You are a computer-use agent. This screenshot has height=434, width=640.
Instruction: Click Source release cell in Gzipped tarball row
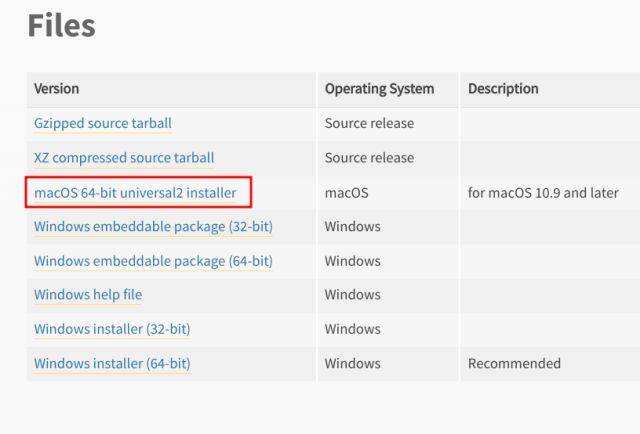pyautogui.click(x=369, y=123)
